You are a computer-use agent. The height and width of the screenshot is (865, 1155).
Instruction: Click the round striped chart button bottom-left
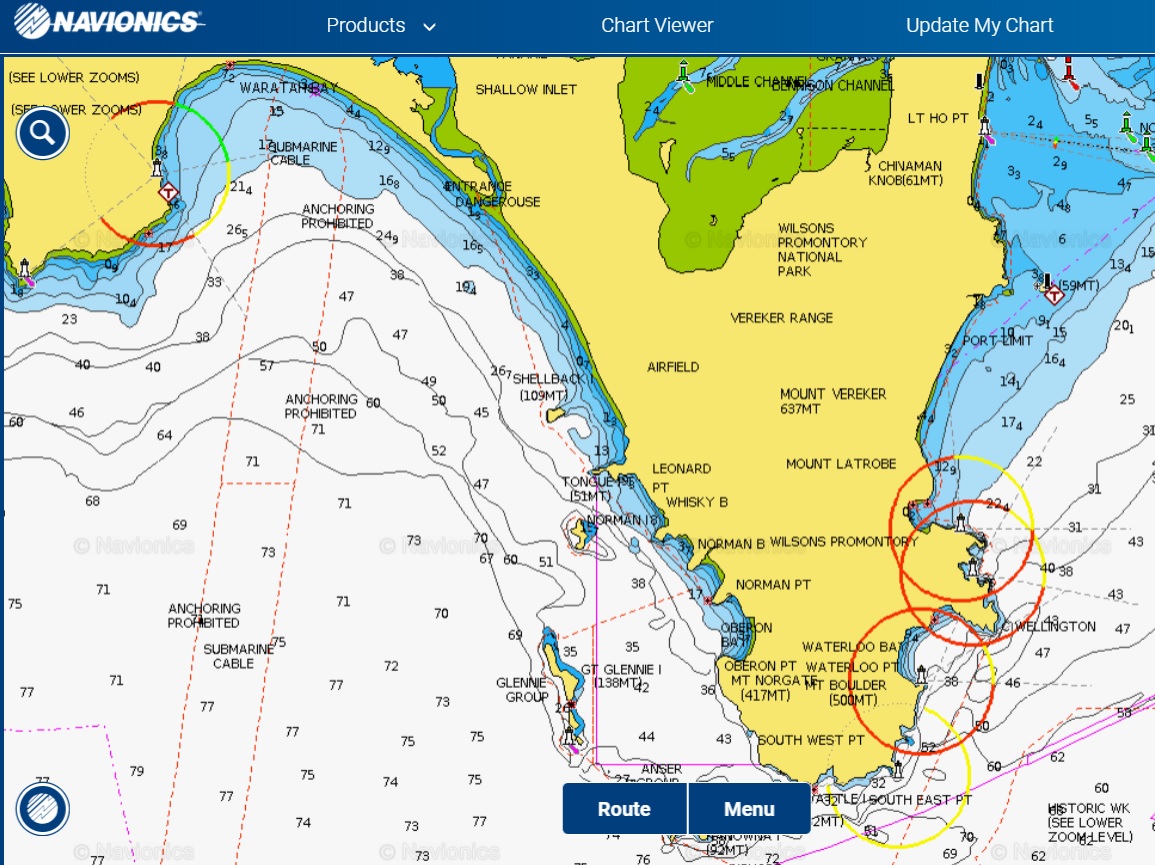[42, 808]
